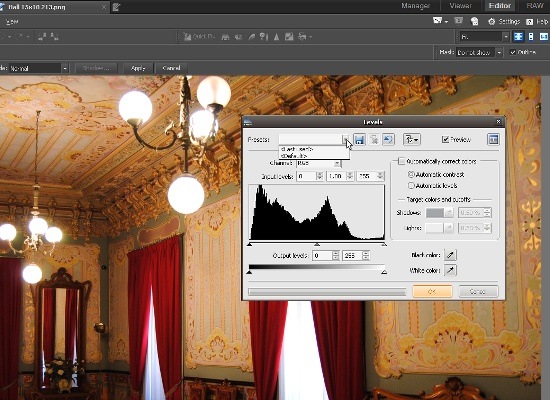Click the Shadows color swatch
Image resolution: width=550 pixels, height=400 pixels.
coord(435,213)
